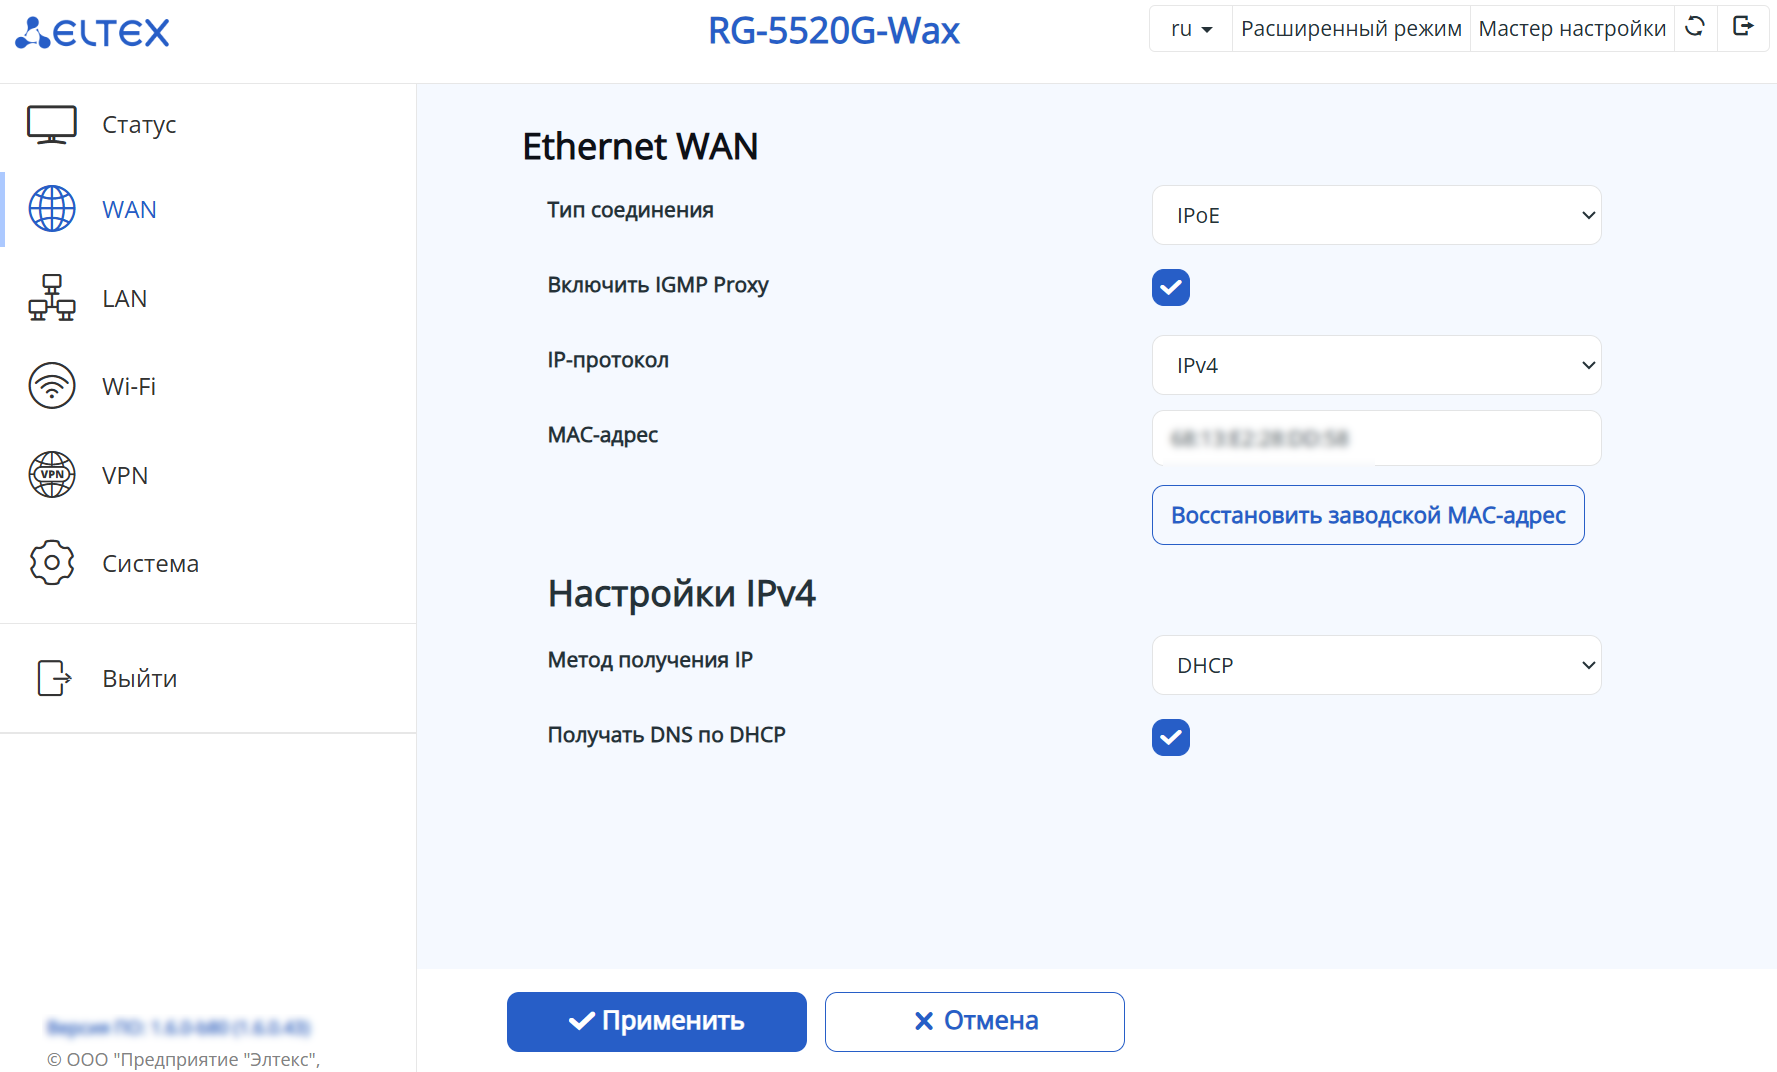Screen dimensions: 1777x1072
Task: Click the MAC-адрес input field
Action: [1376, 438]
